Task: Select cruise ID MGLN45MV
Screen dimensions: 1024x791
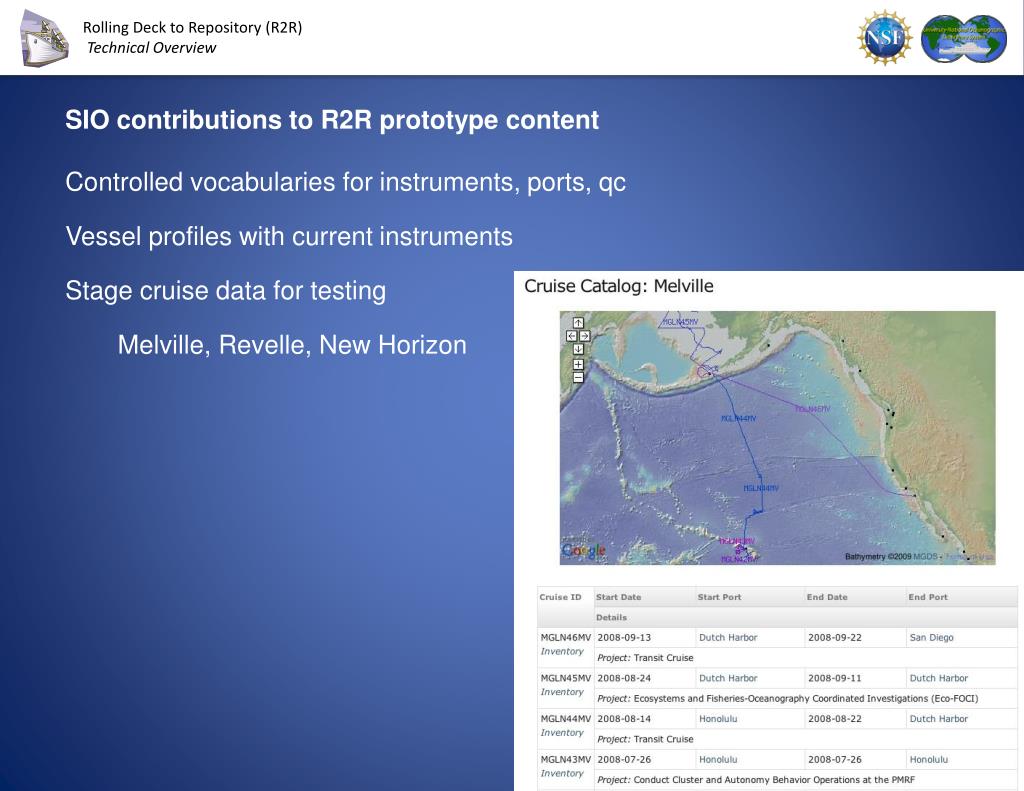Action: pyautogui.click(x=566, y=678)
